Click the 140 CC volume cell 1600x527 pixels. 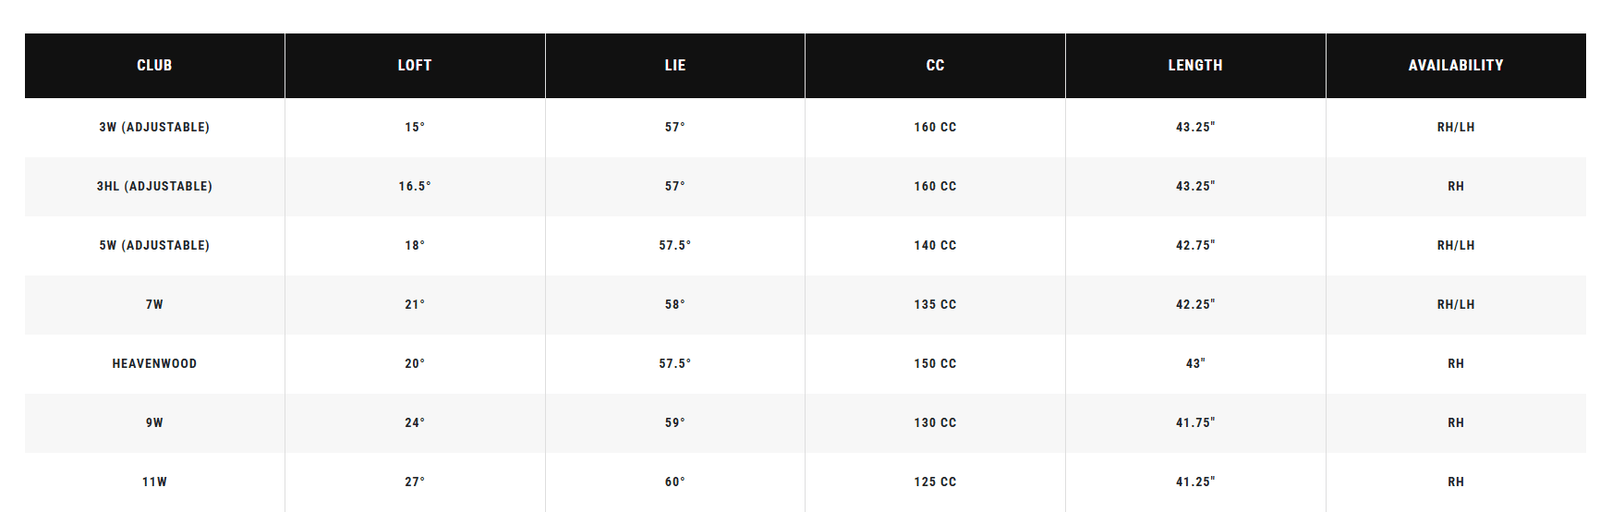click(935, 245)
